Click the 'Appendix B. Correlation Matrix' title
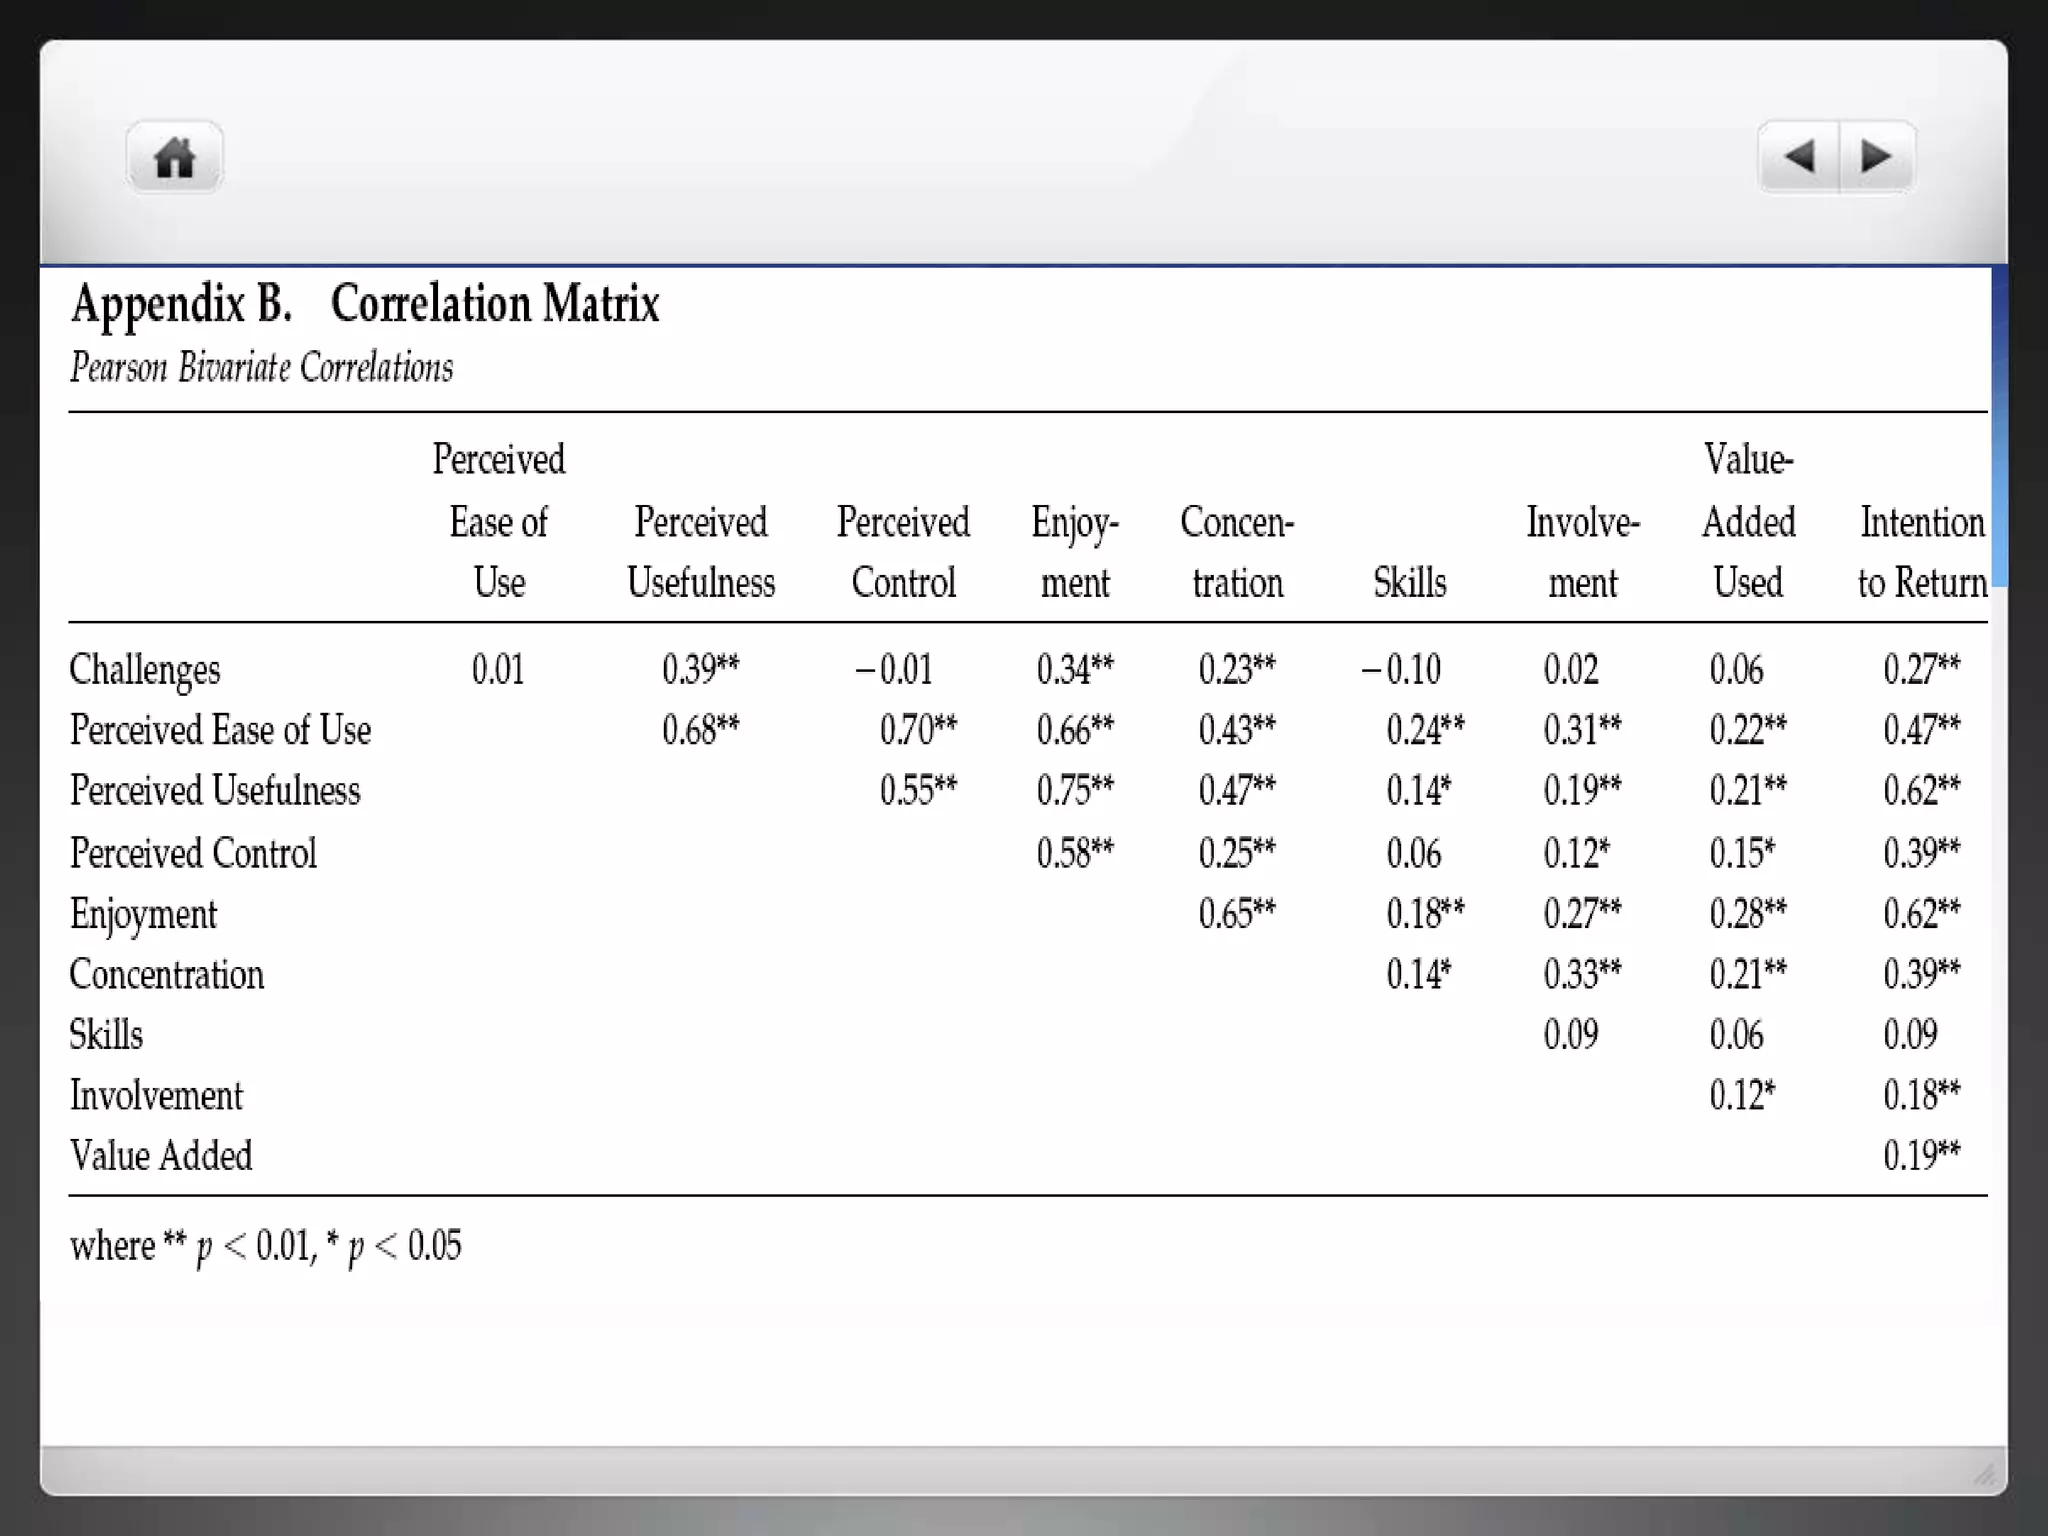Image resolution: width=2048 pixels, height=1536 pixels. [x=365, y=304]
